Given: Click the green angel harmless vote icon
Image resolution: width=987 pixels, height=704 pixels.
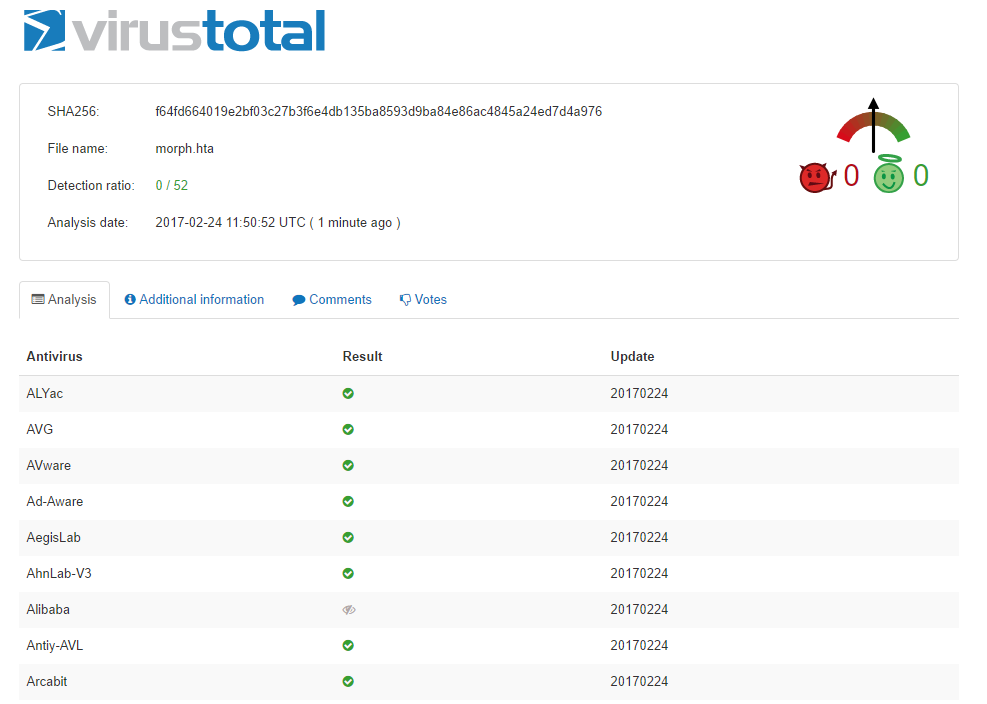Looking at the screenshot, I should [889, 174].
